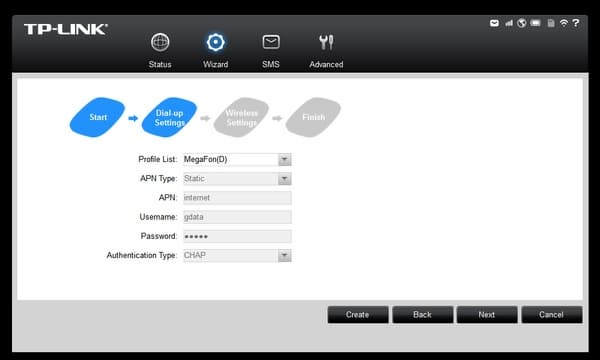The width and height of the screenshot is (600, 360).
Task: Go to the Status page
Action: point(160,50)
